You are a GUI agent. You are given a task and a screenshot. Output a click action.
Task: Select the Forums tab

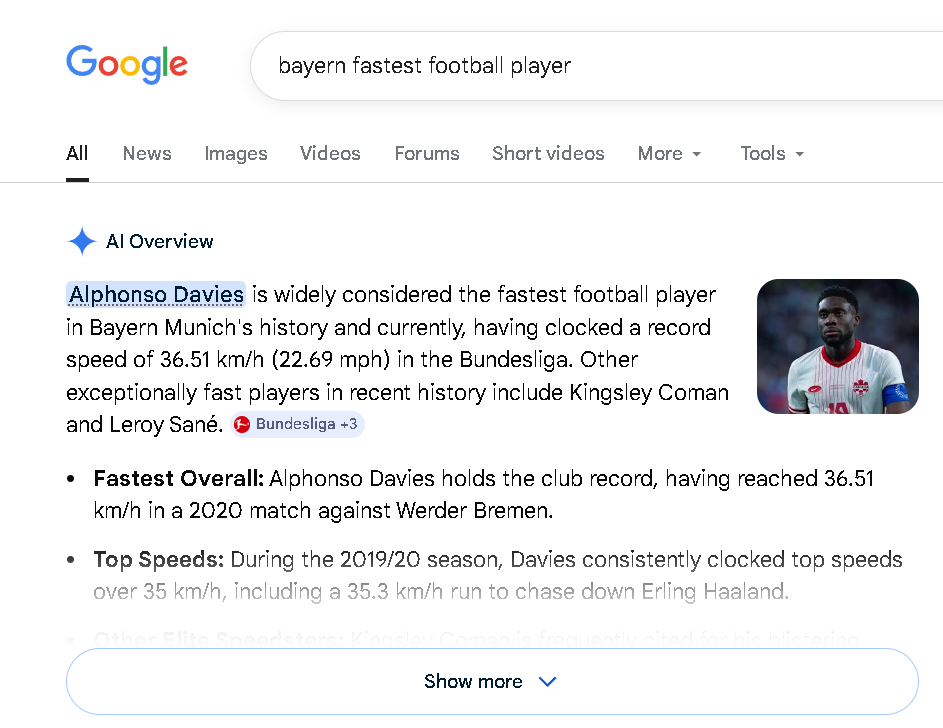[x=427, y=154]
